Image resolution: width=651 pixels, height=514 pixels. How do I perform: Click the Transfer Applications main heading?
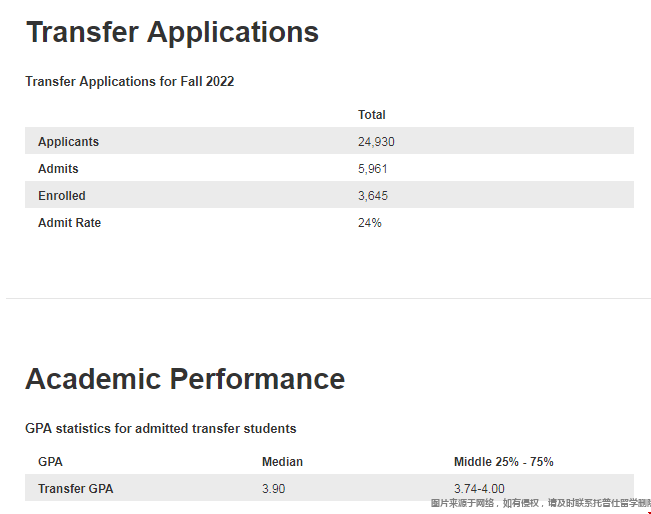(172, 32)
